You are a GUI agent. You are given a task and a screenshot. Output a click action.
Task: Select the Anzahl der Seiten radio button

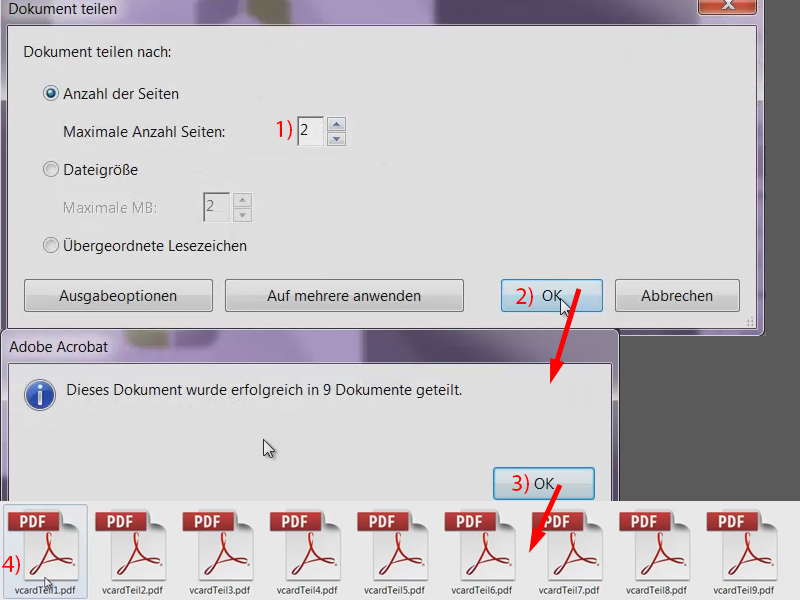tap(51, 94)
